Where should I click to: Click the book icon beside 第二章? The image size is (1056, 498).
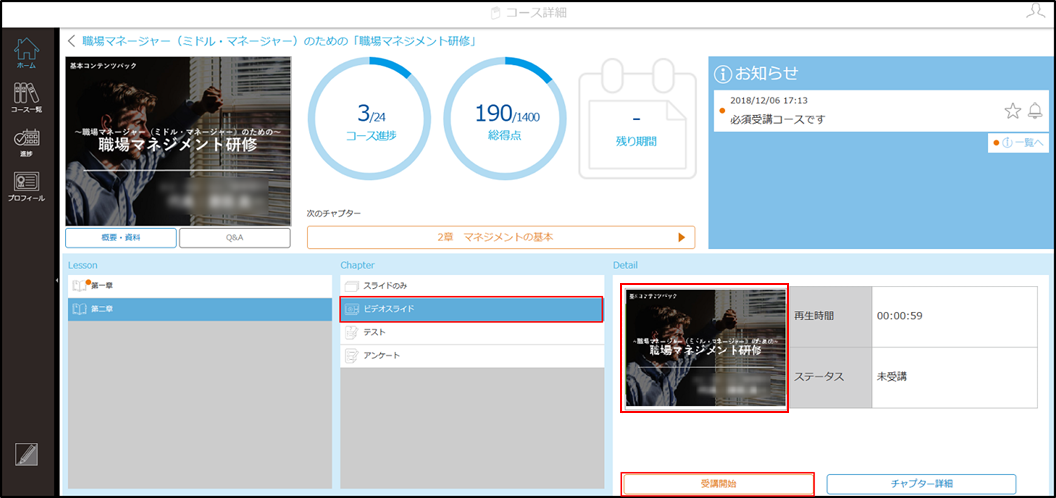point(80,309)
